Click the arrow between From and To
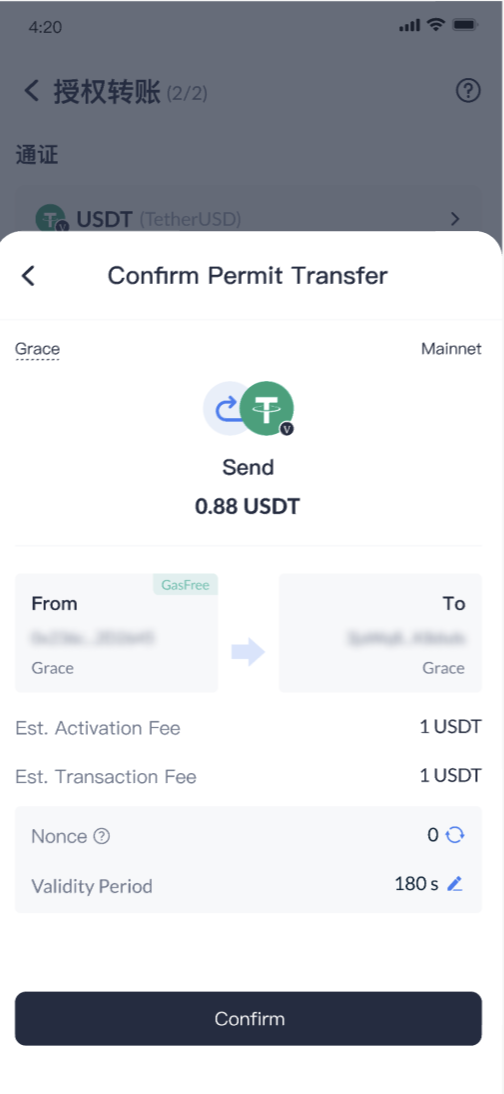Viewport: 504px width, 1094px height. [x=248, y=652]
